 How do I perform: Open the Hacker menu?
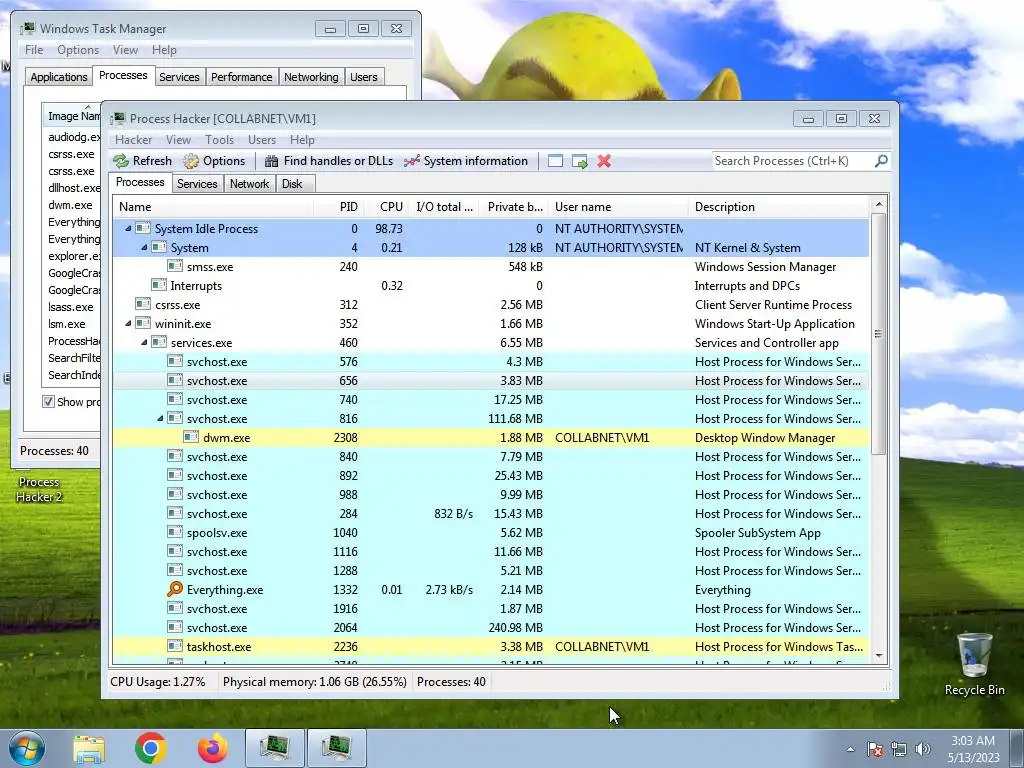click(x=133, y=140)
